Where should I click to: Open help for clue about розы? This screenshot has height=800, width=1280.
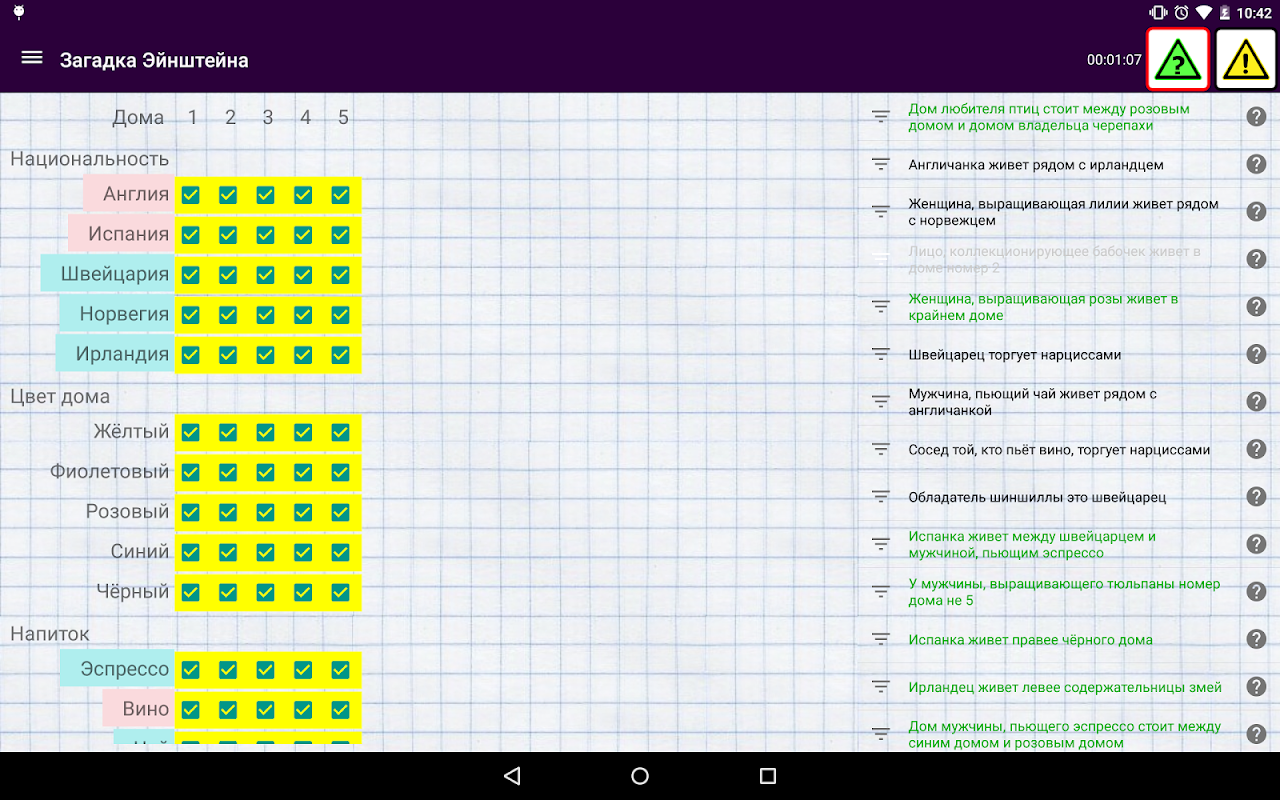coord(1256,307)
